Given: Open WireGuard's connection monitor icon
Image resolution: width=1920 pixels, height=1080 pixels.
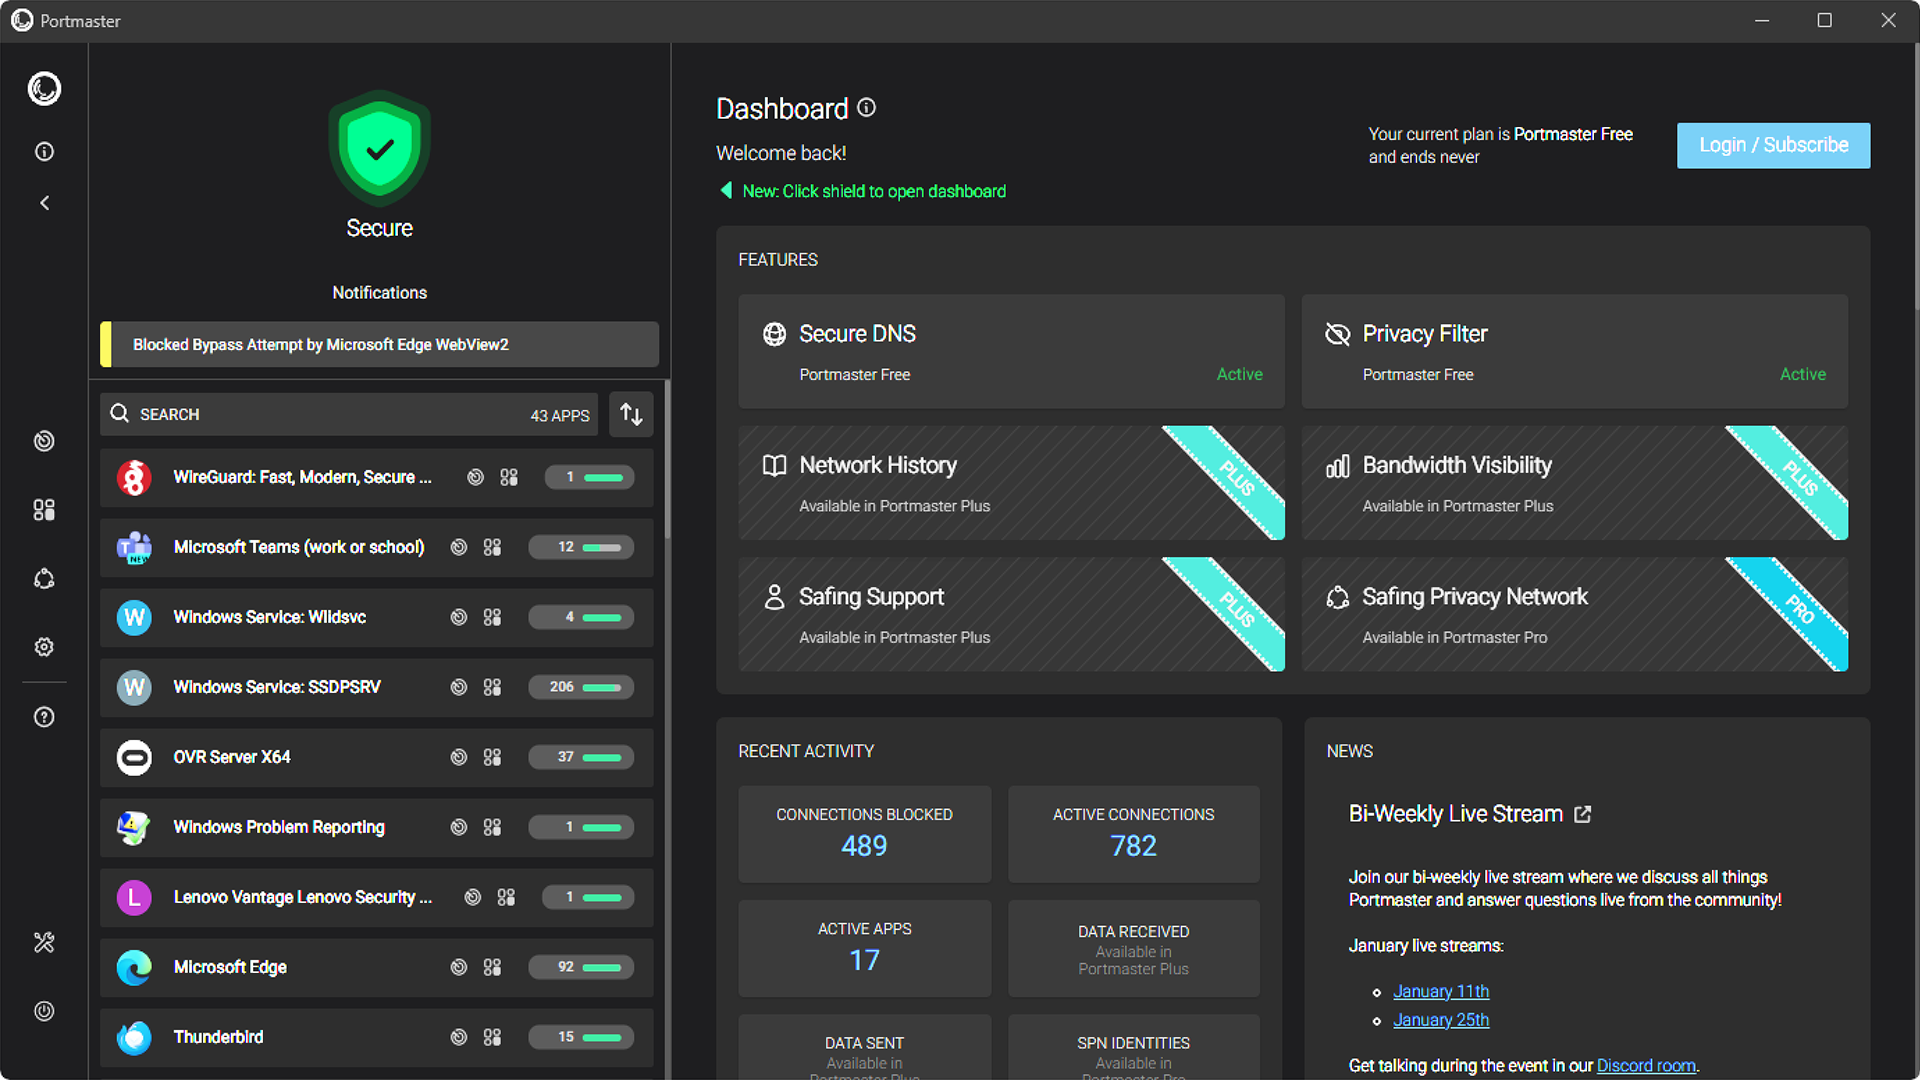Looking at the screenshot, I should (x=476, y=477).
